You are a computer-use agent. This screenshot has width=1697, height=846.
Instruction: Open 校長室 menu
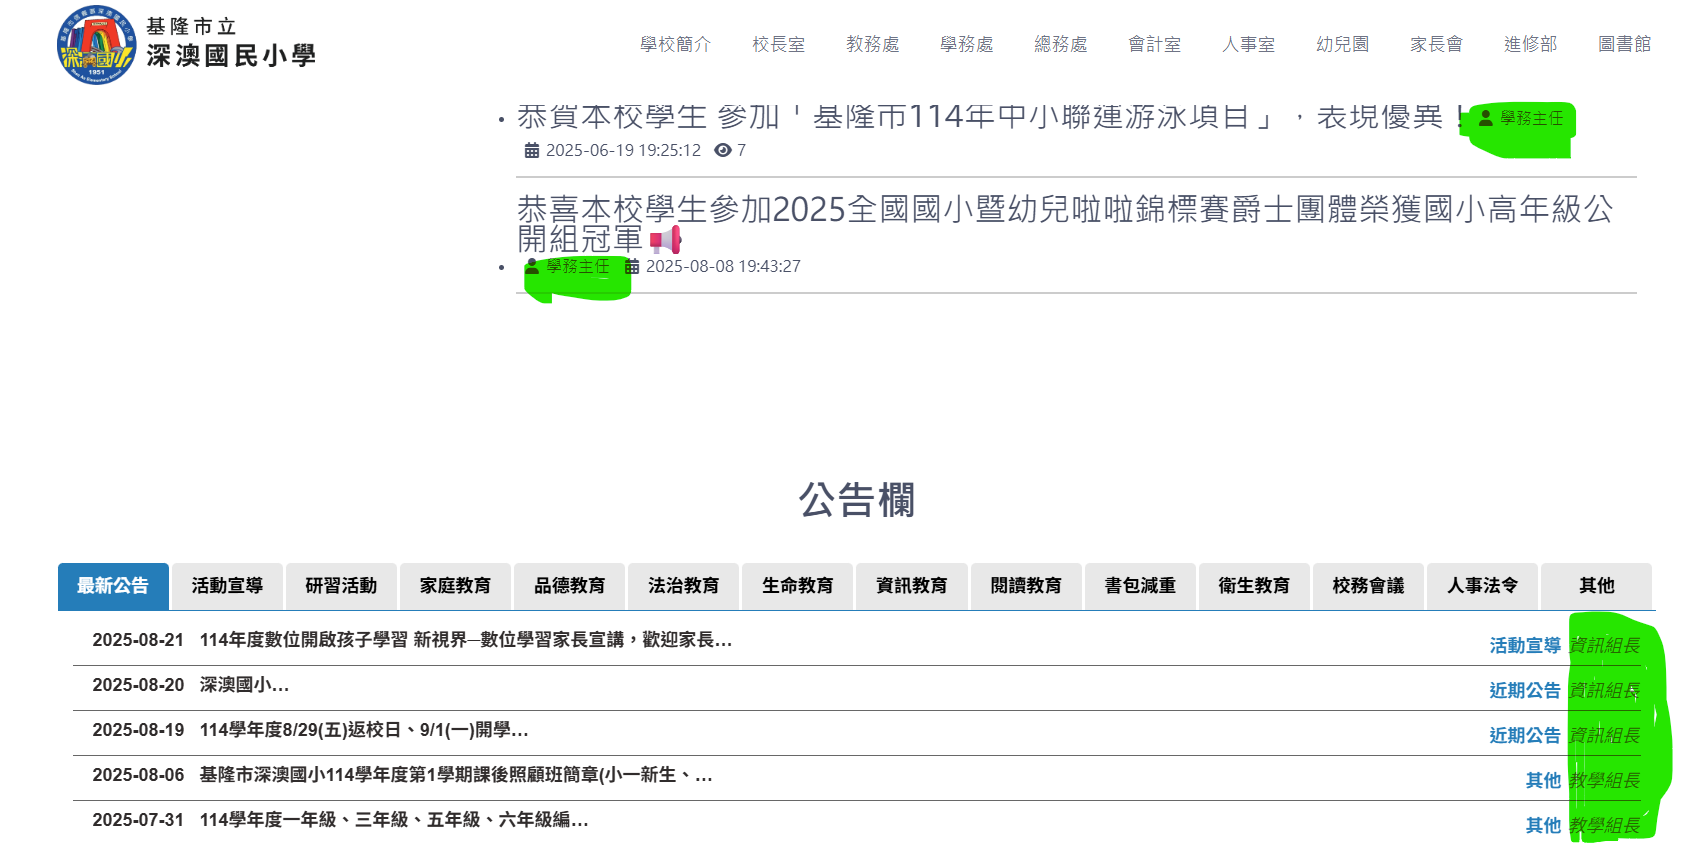click(779, 44)
